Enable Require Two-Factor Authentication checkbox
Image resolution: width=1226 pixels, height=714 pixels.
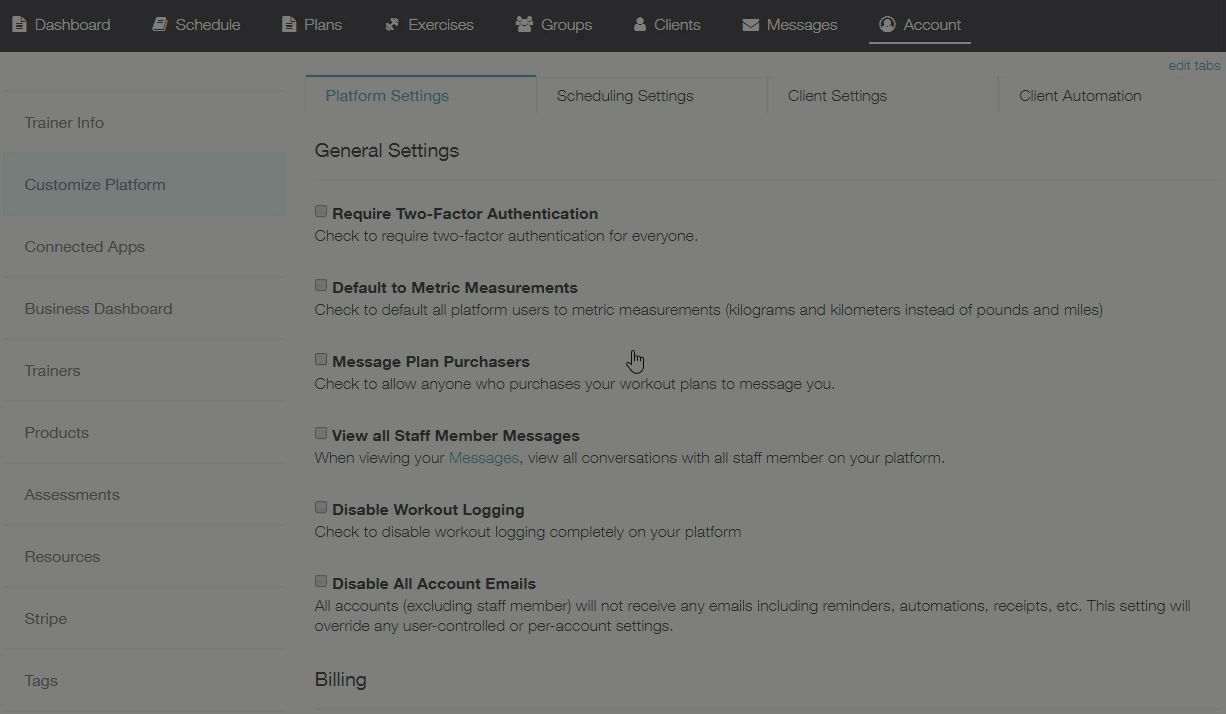[321, 212]
